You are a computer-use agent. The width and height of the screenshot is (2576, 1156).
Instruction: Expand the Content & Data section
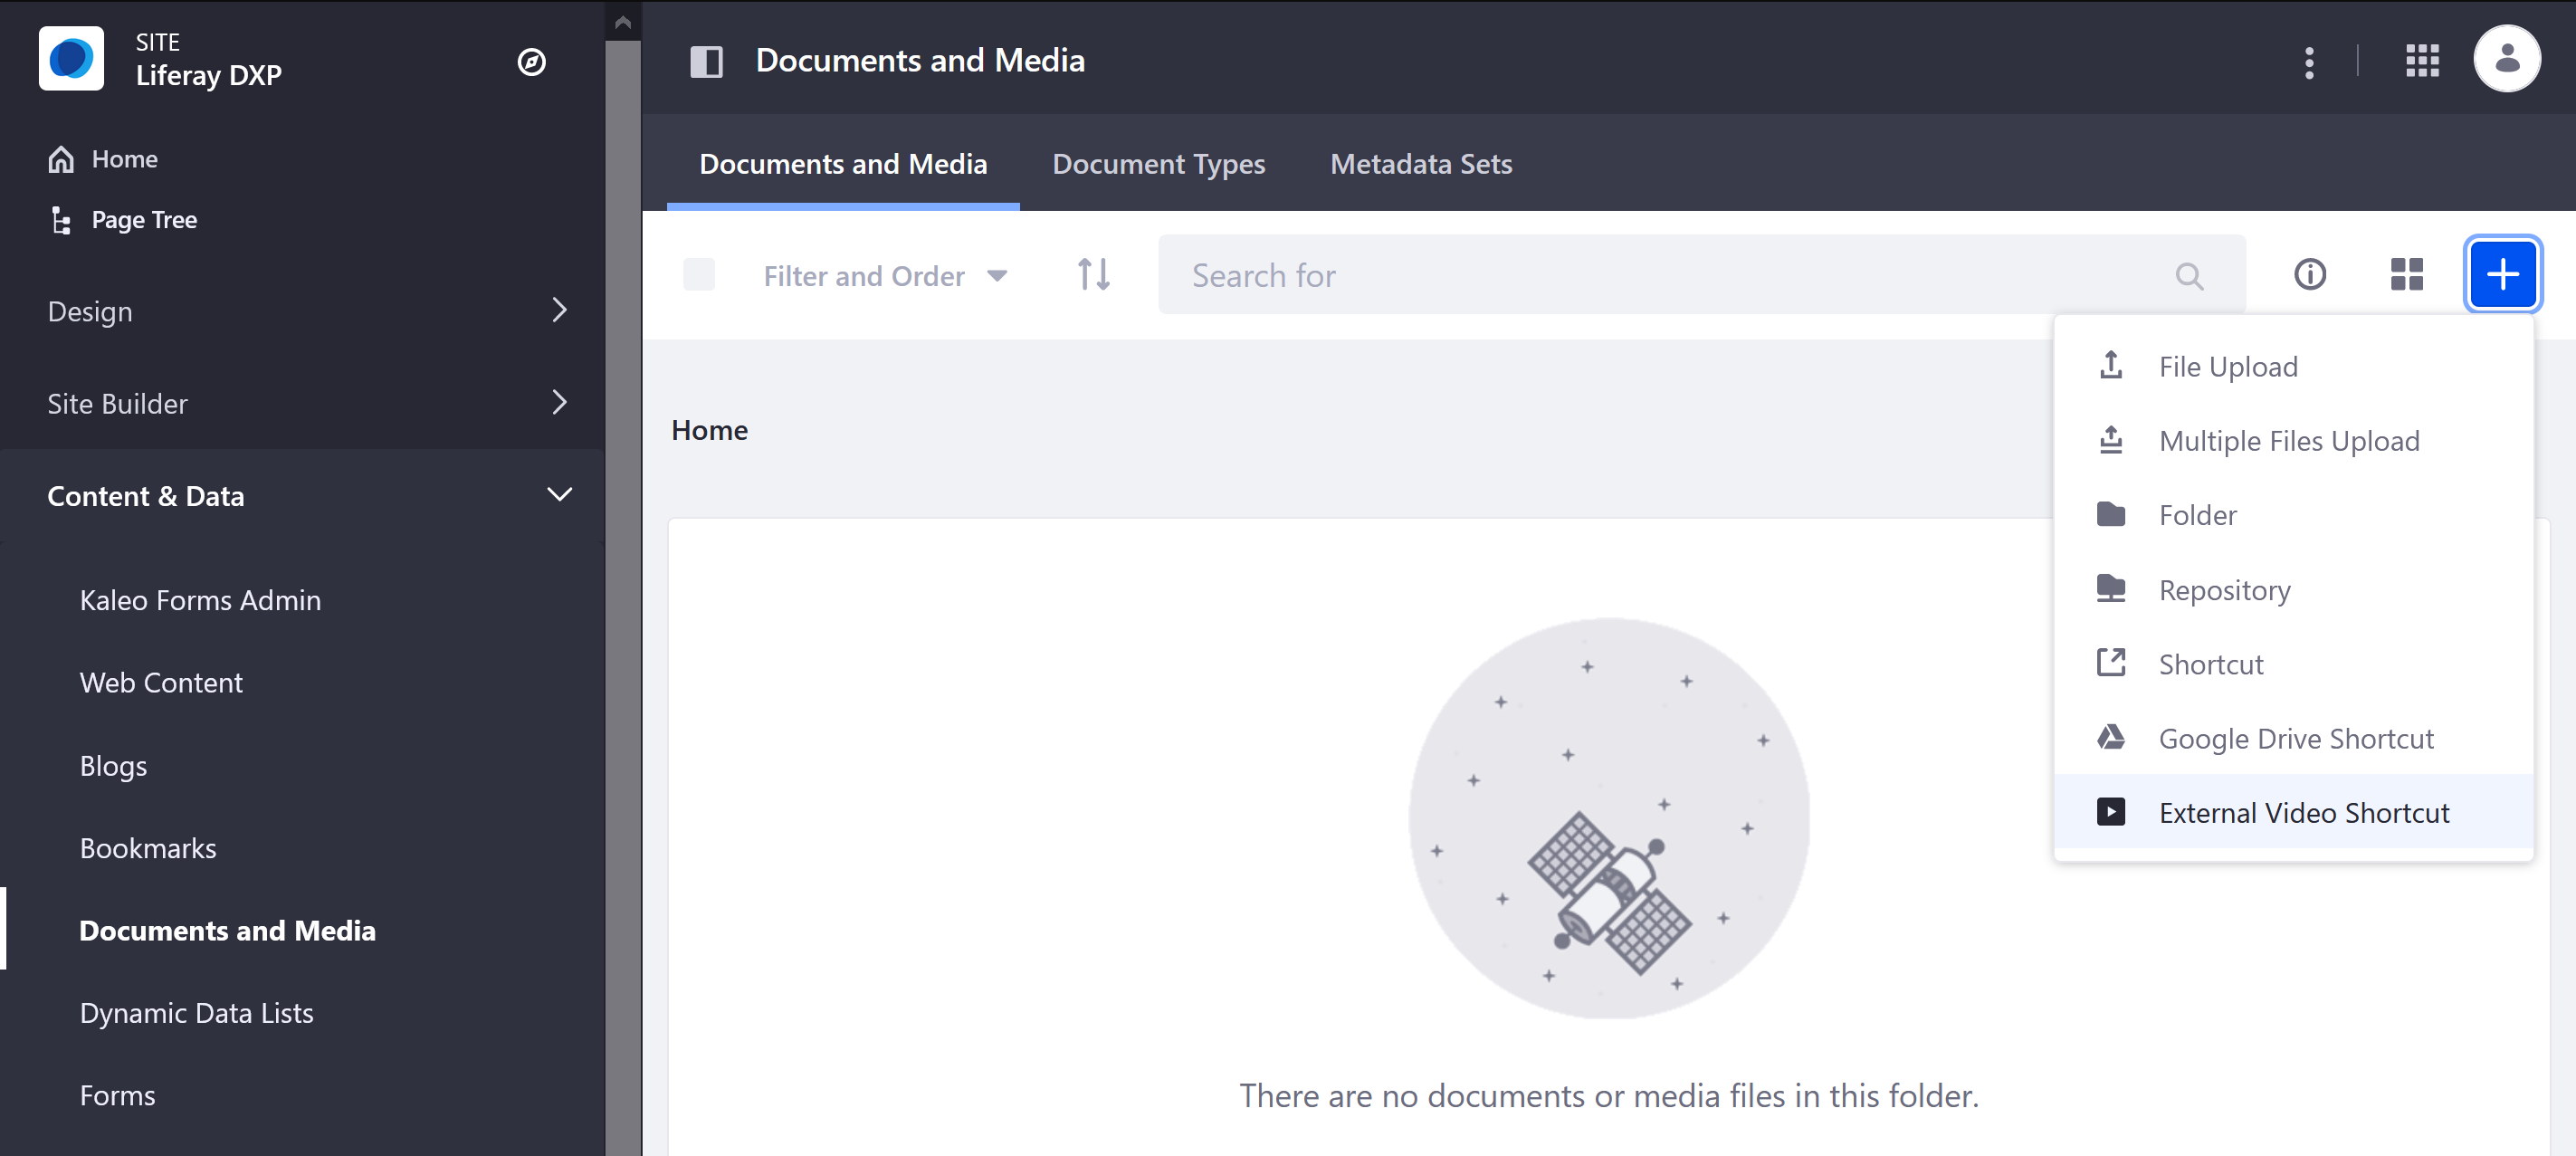click(560, 496)
